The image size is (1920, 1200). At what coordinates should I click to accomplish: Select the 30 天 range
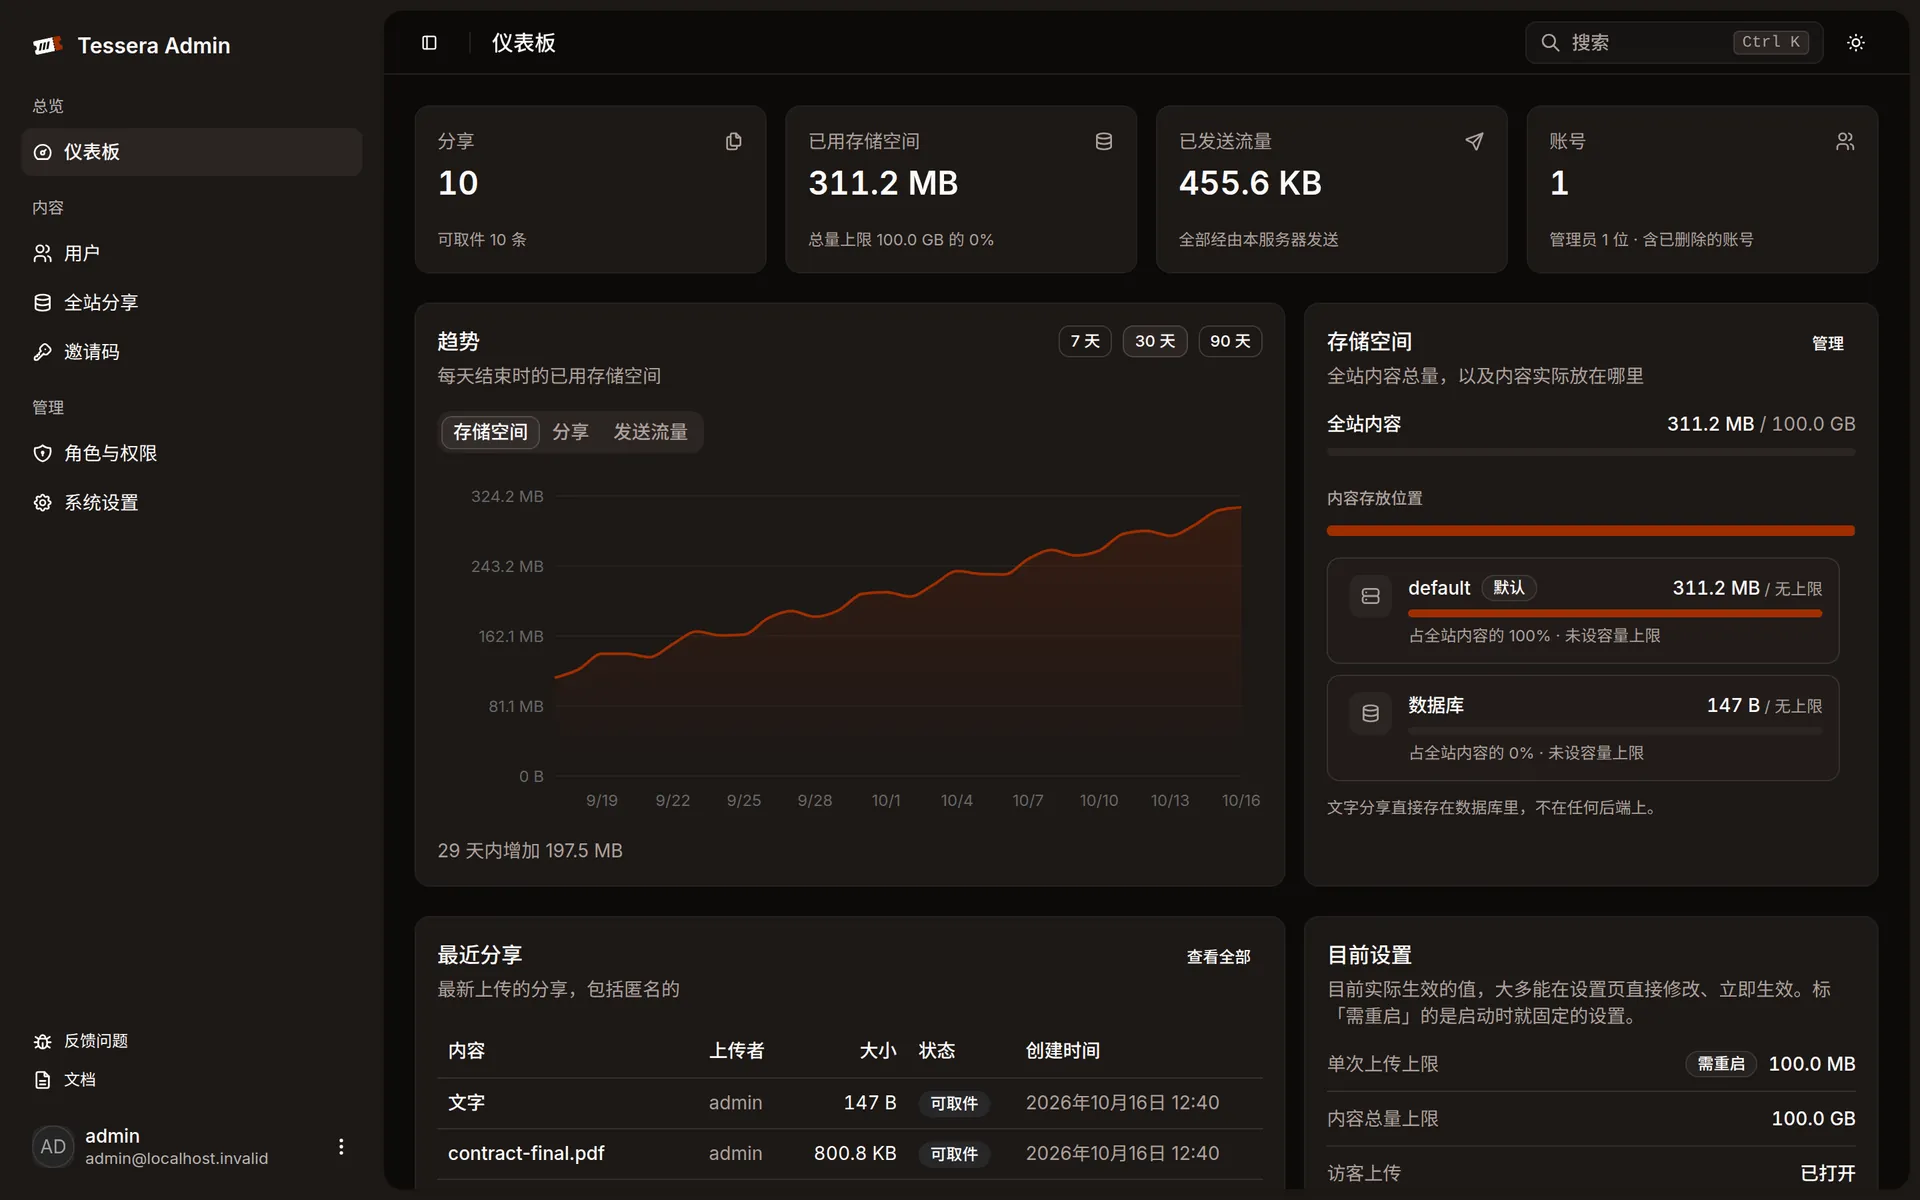click(x=1155, y=341)
